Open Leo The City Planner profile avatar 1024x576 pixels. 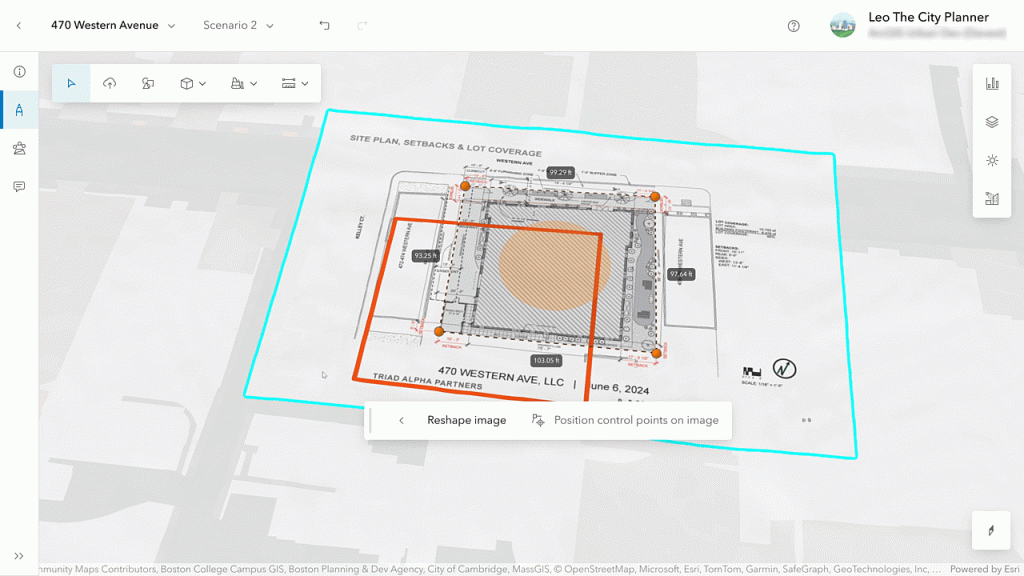pyautogui.click(x=842, y=25)
